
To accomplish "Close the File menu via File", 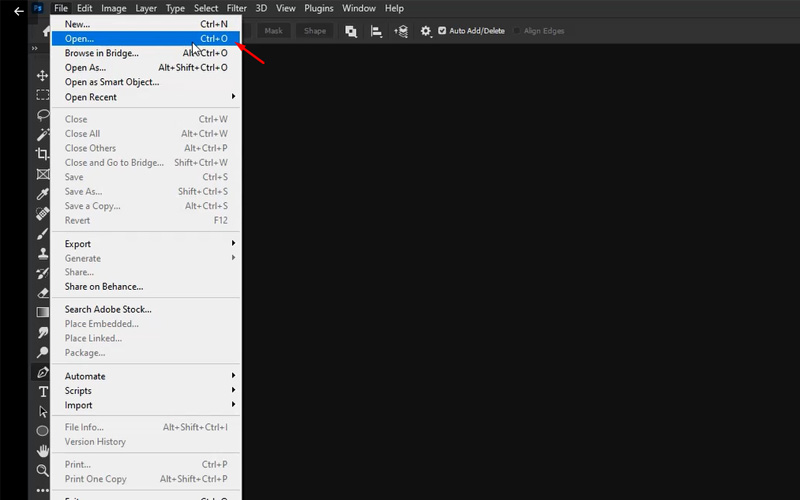I will click(x=61, y=8).
